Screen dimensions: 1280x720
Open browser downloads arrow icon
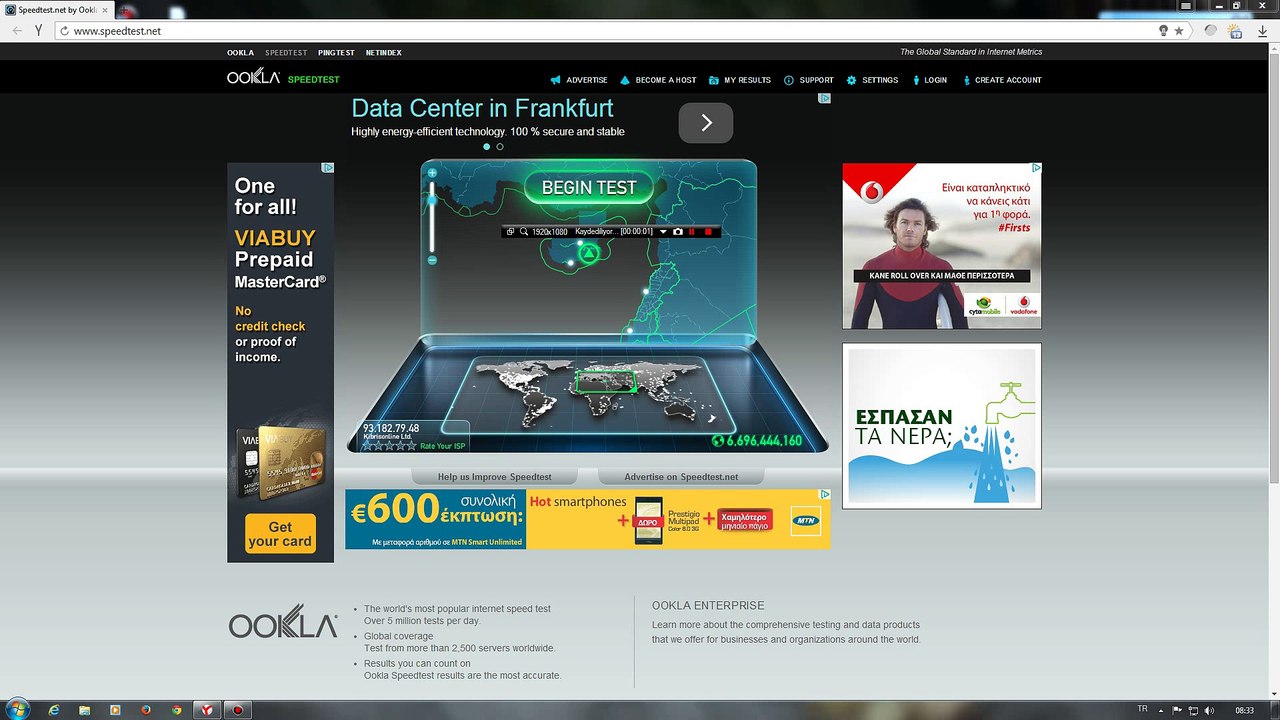1263,31
